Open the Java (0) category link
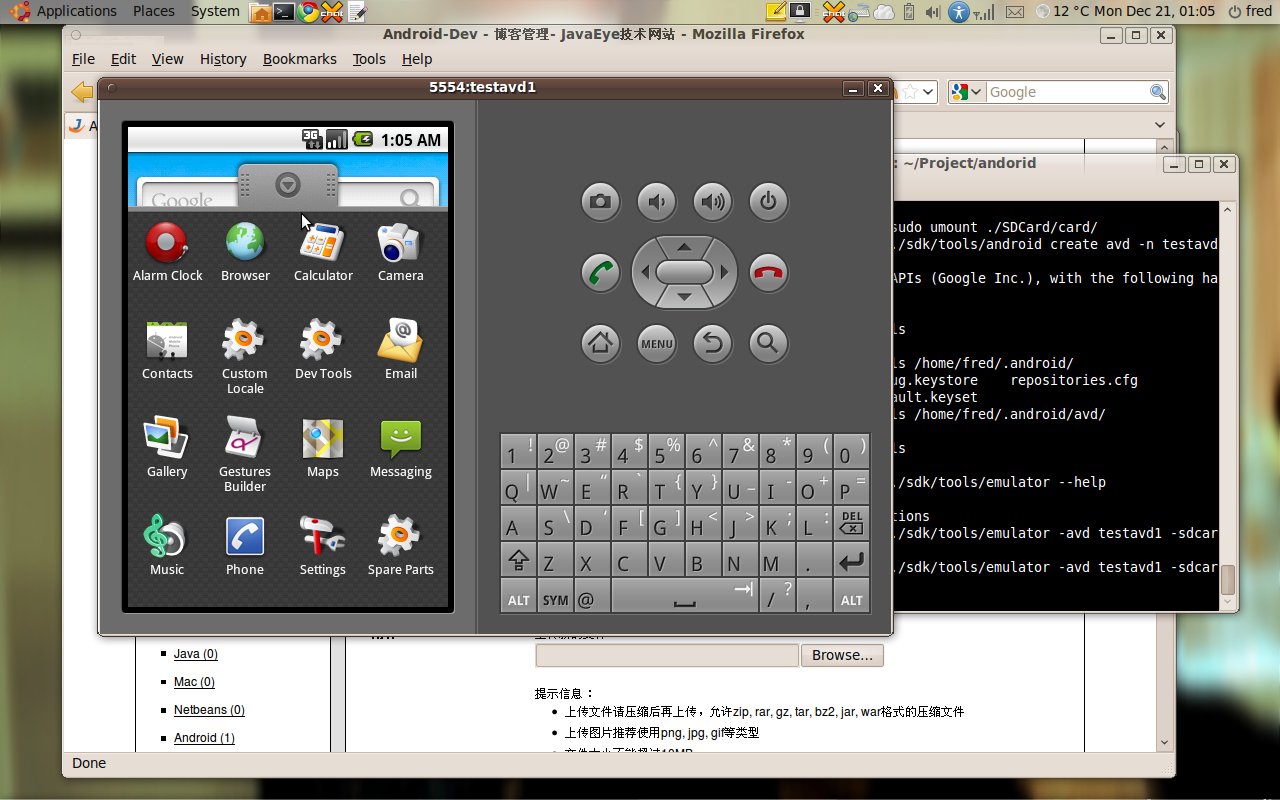1280x800 pixels. 196,654
